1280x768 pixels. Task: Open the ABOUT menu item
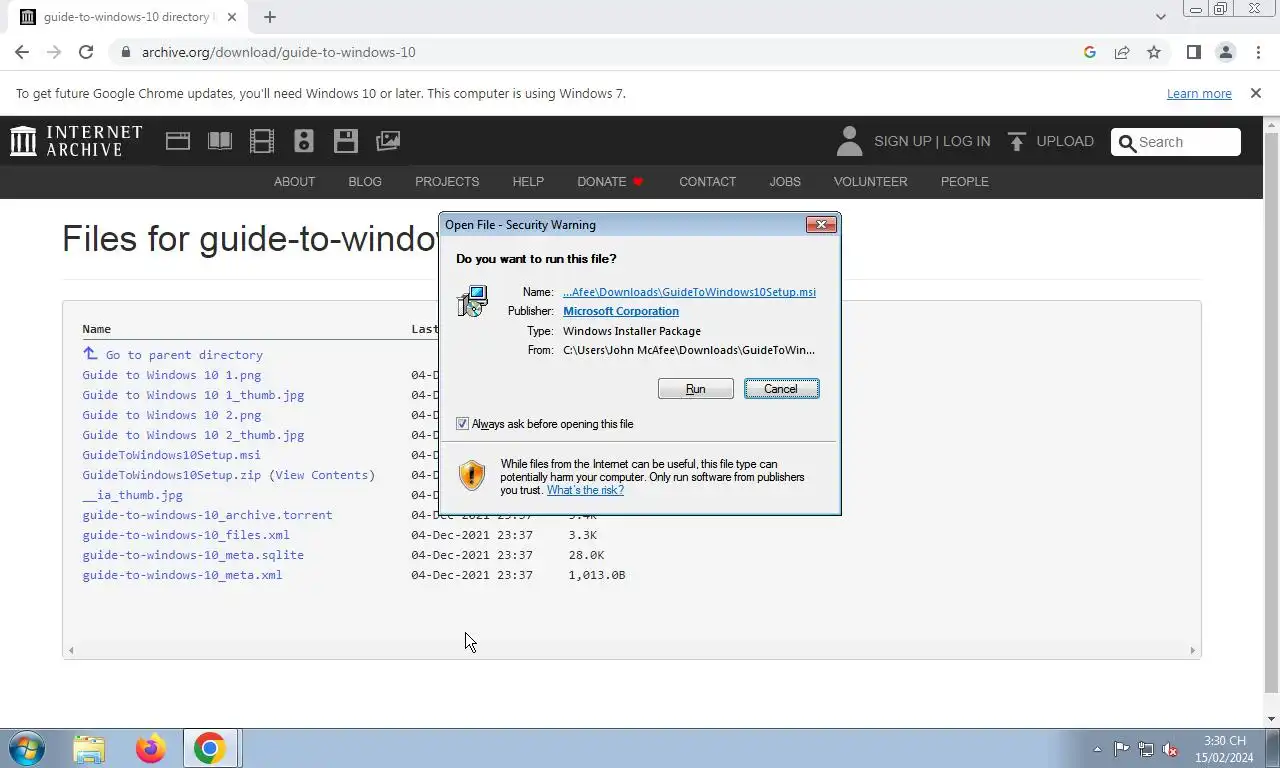coord(294,181)
